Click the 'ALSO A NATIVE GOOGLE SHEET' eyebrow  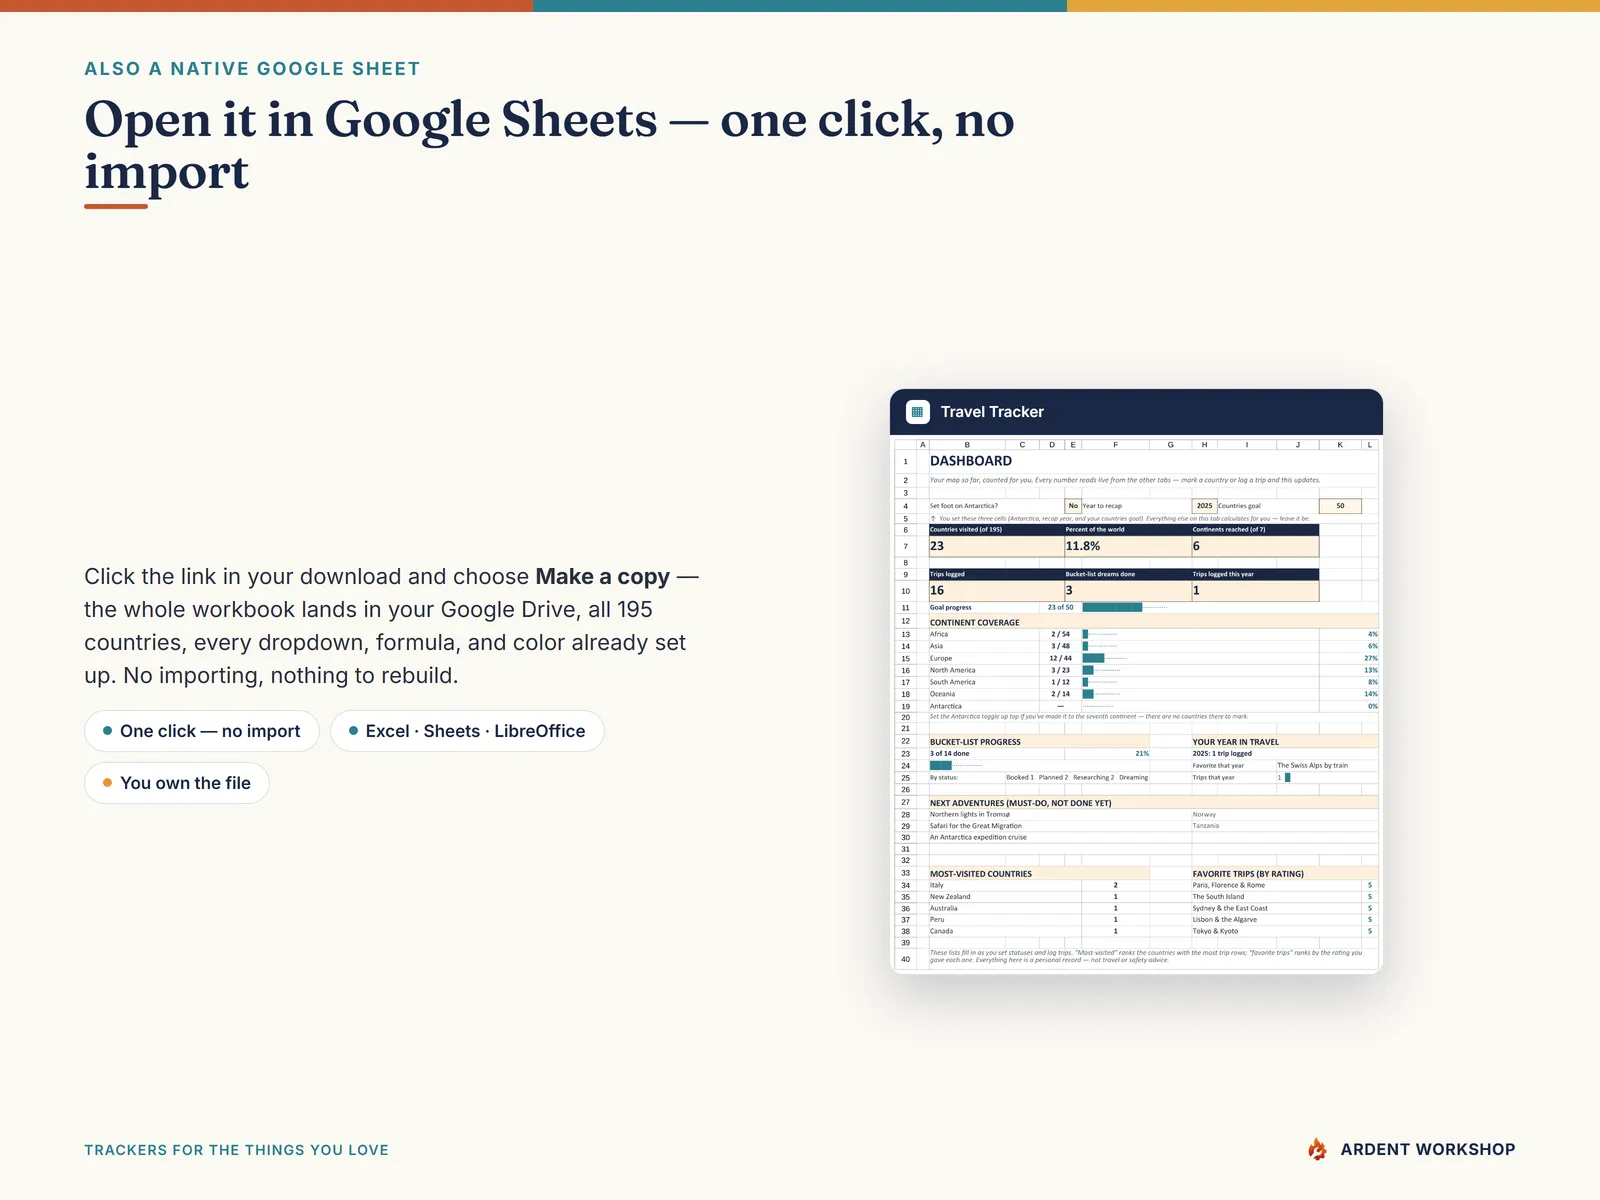point(252,69)
